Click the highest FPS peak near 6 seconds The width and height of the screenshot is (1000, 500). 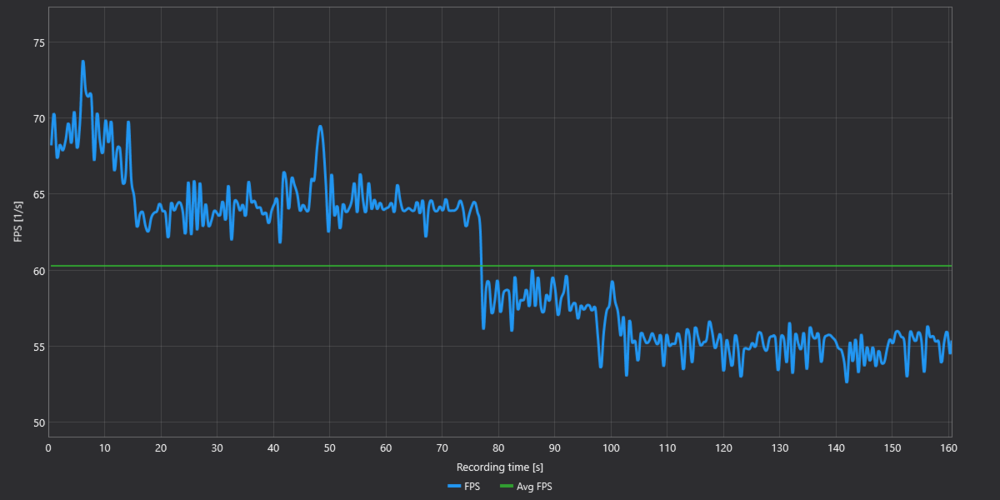click(83, 62)
